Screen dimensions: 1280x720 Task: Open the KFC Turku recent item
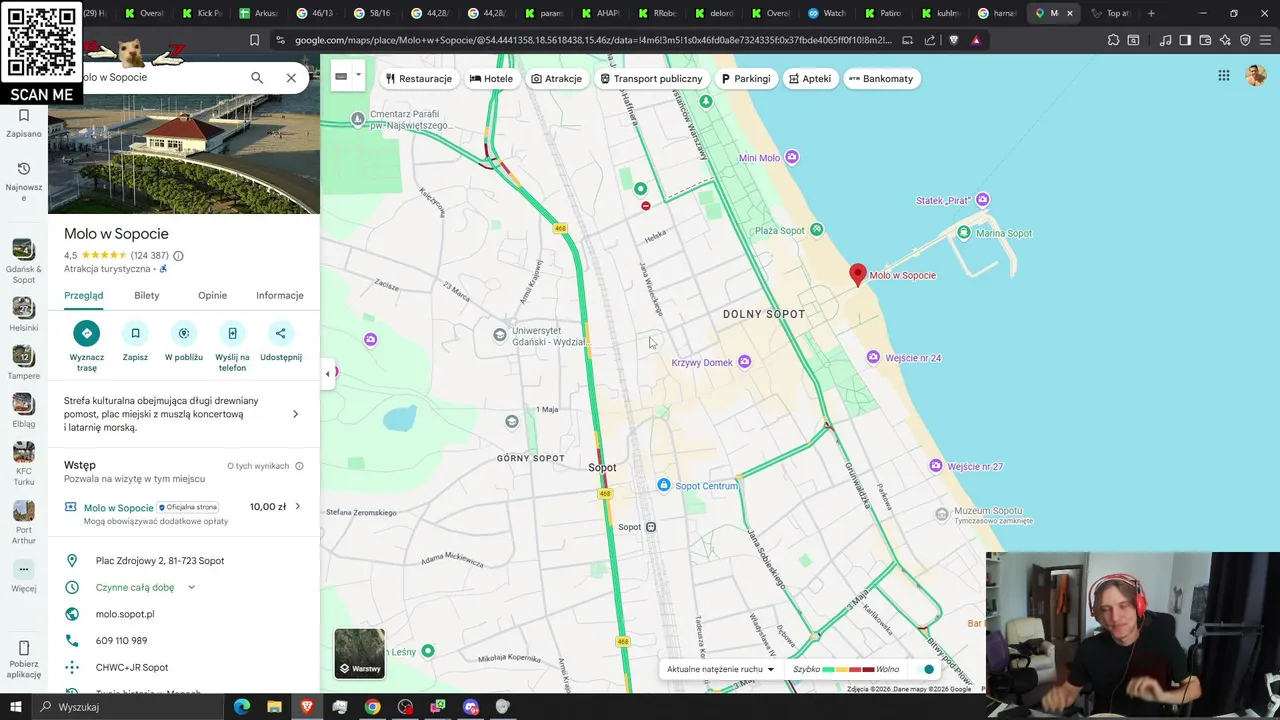[24, 463]
